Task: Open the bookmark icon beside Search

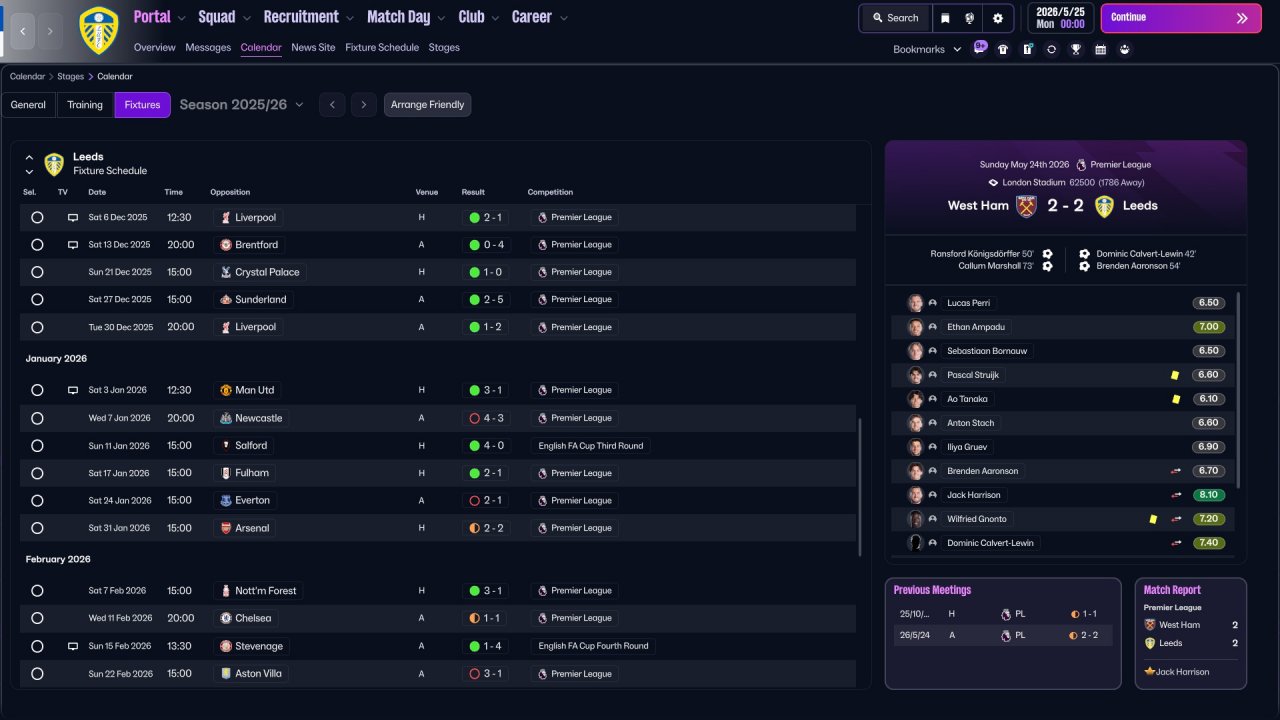Action: pos(946,18)
